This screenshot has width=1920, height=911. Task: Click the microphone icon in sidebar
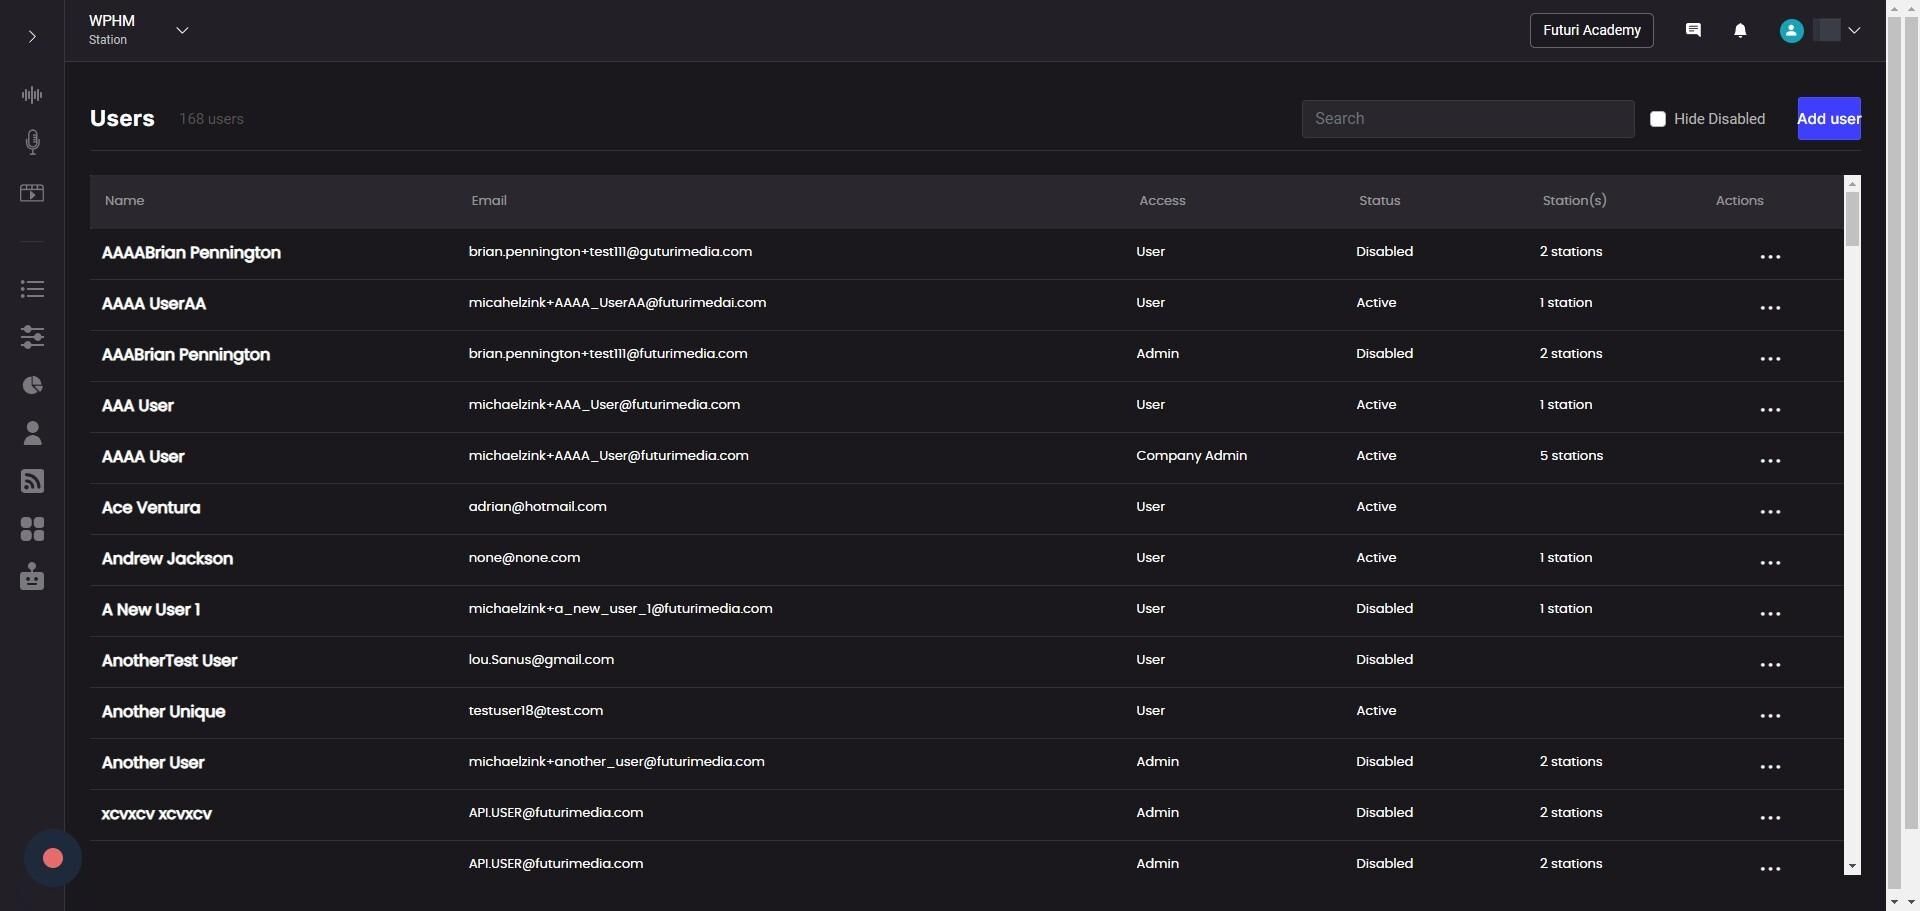pyautogui.click(x=32, y=142)
